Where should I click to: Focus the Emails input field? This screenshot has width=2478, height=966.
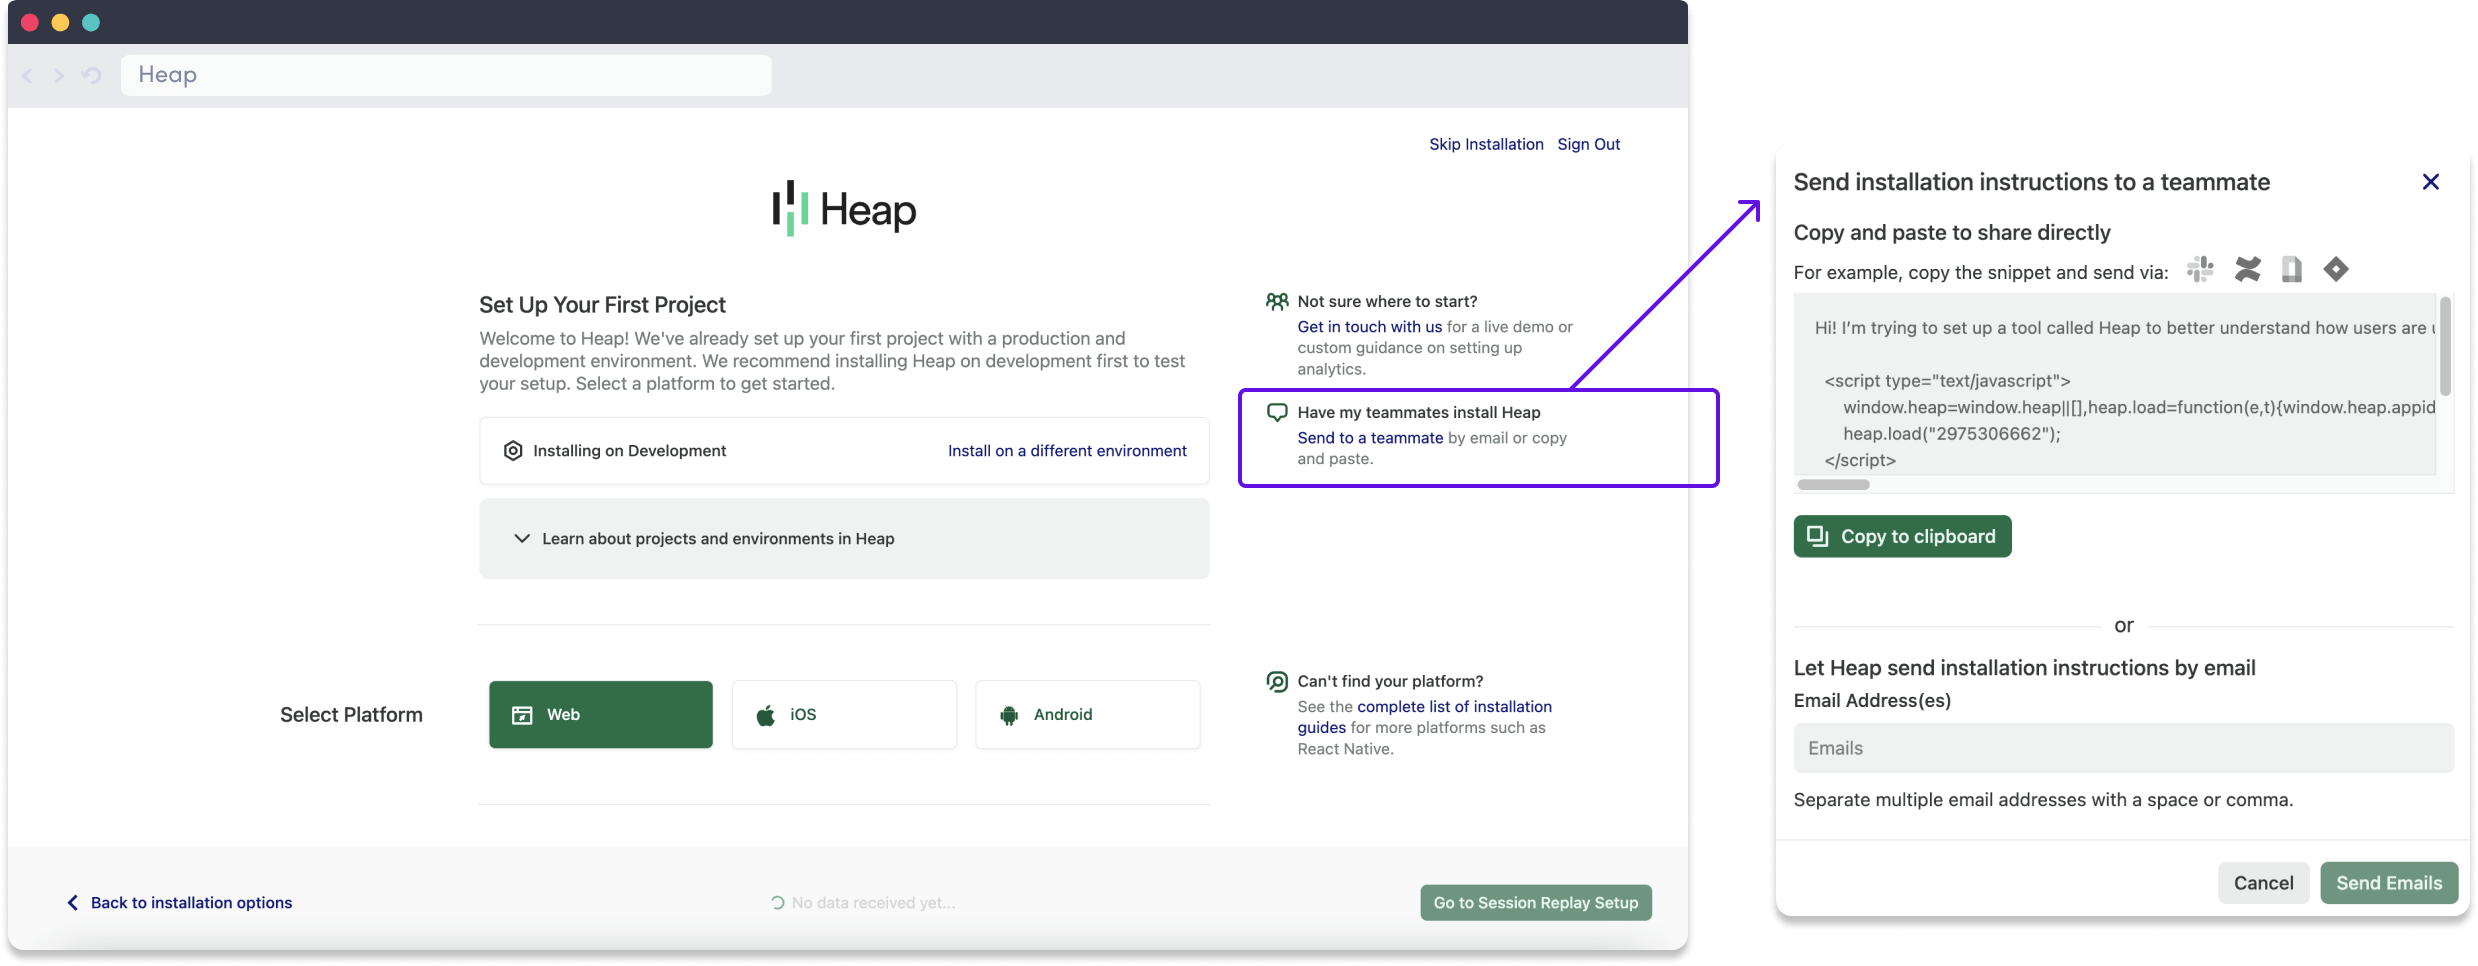(x=2124, y=748)
